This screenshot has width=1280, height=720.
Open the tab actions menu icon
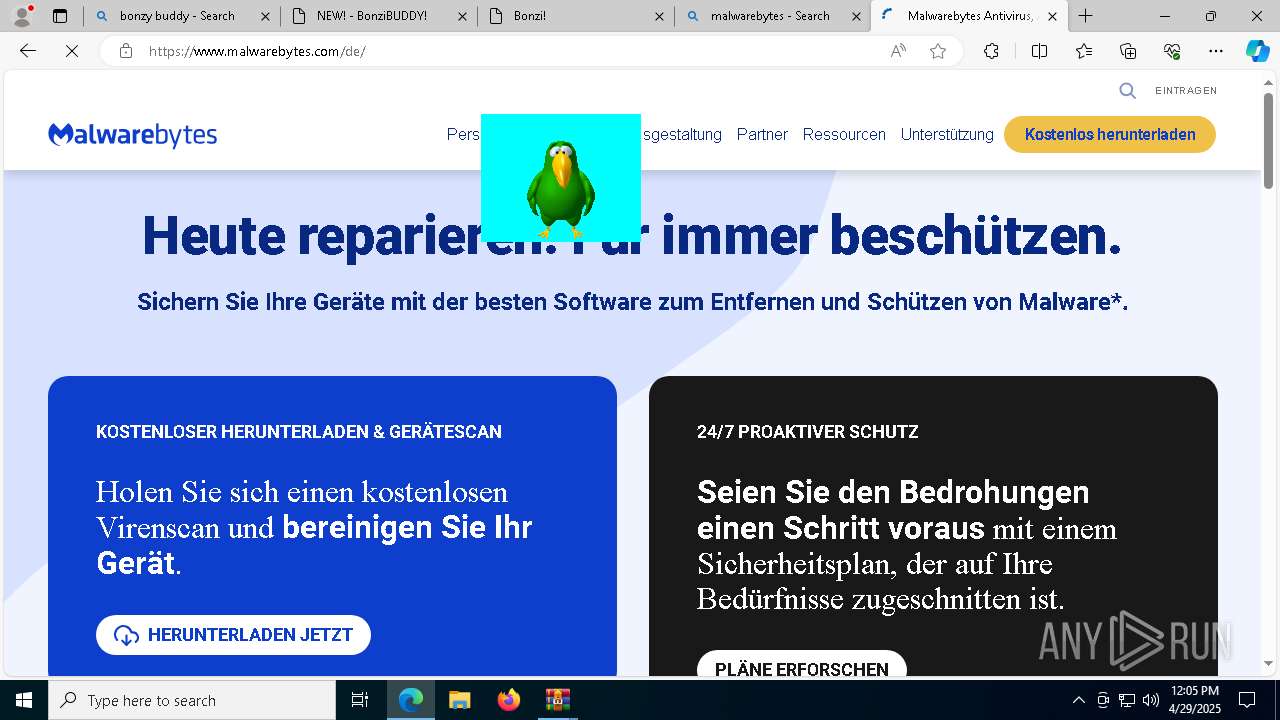coord(60,16)
